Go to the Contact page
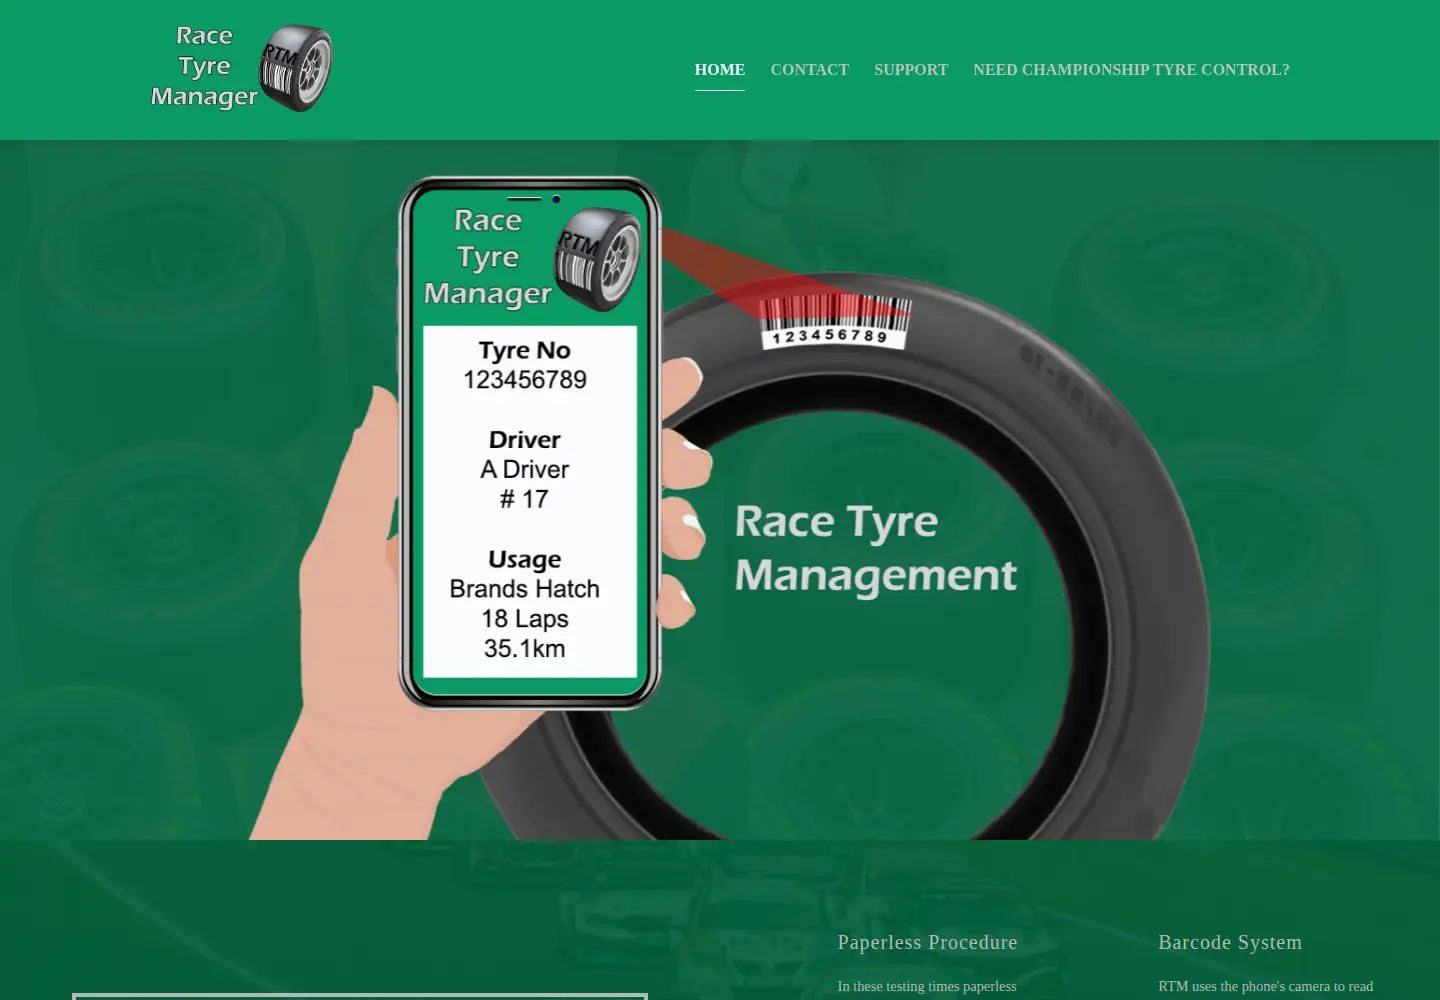This screenshot has width=1440, height=1000. [810, 70]
